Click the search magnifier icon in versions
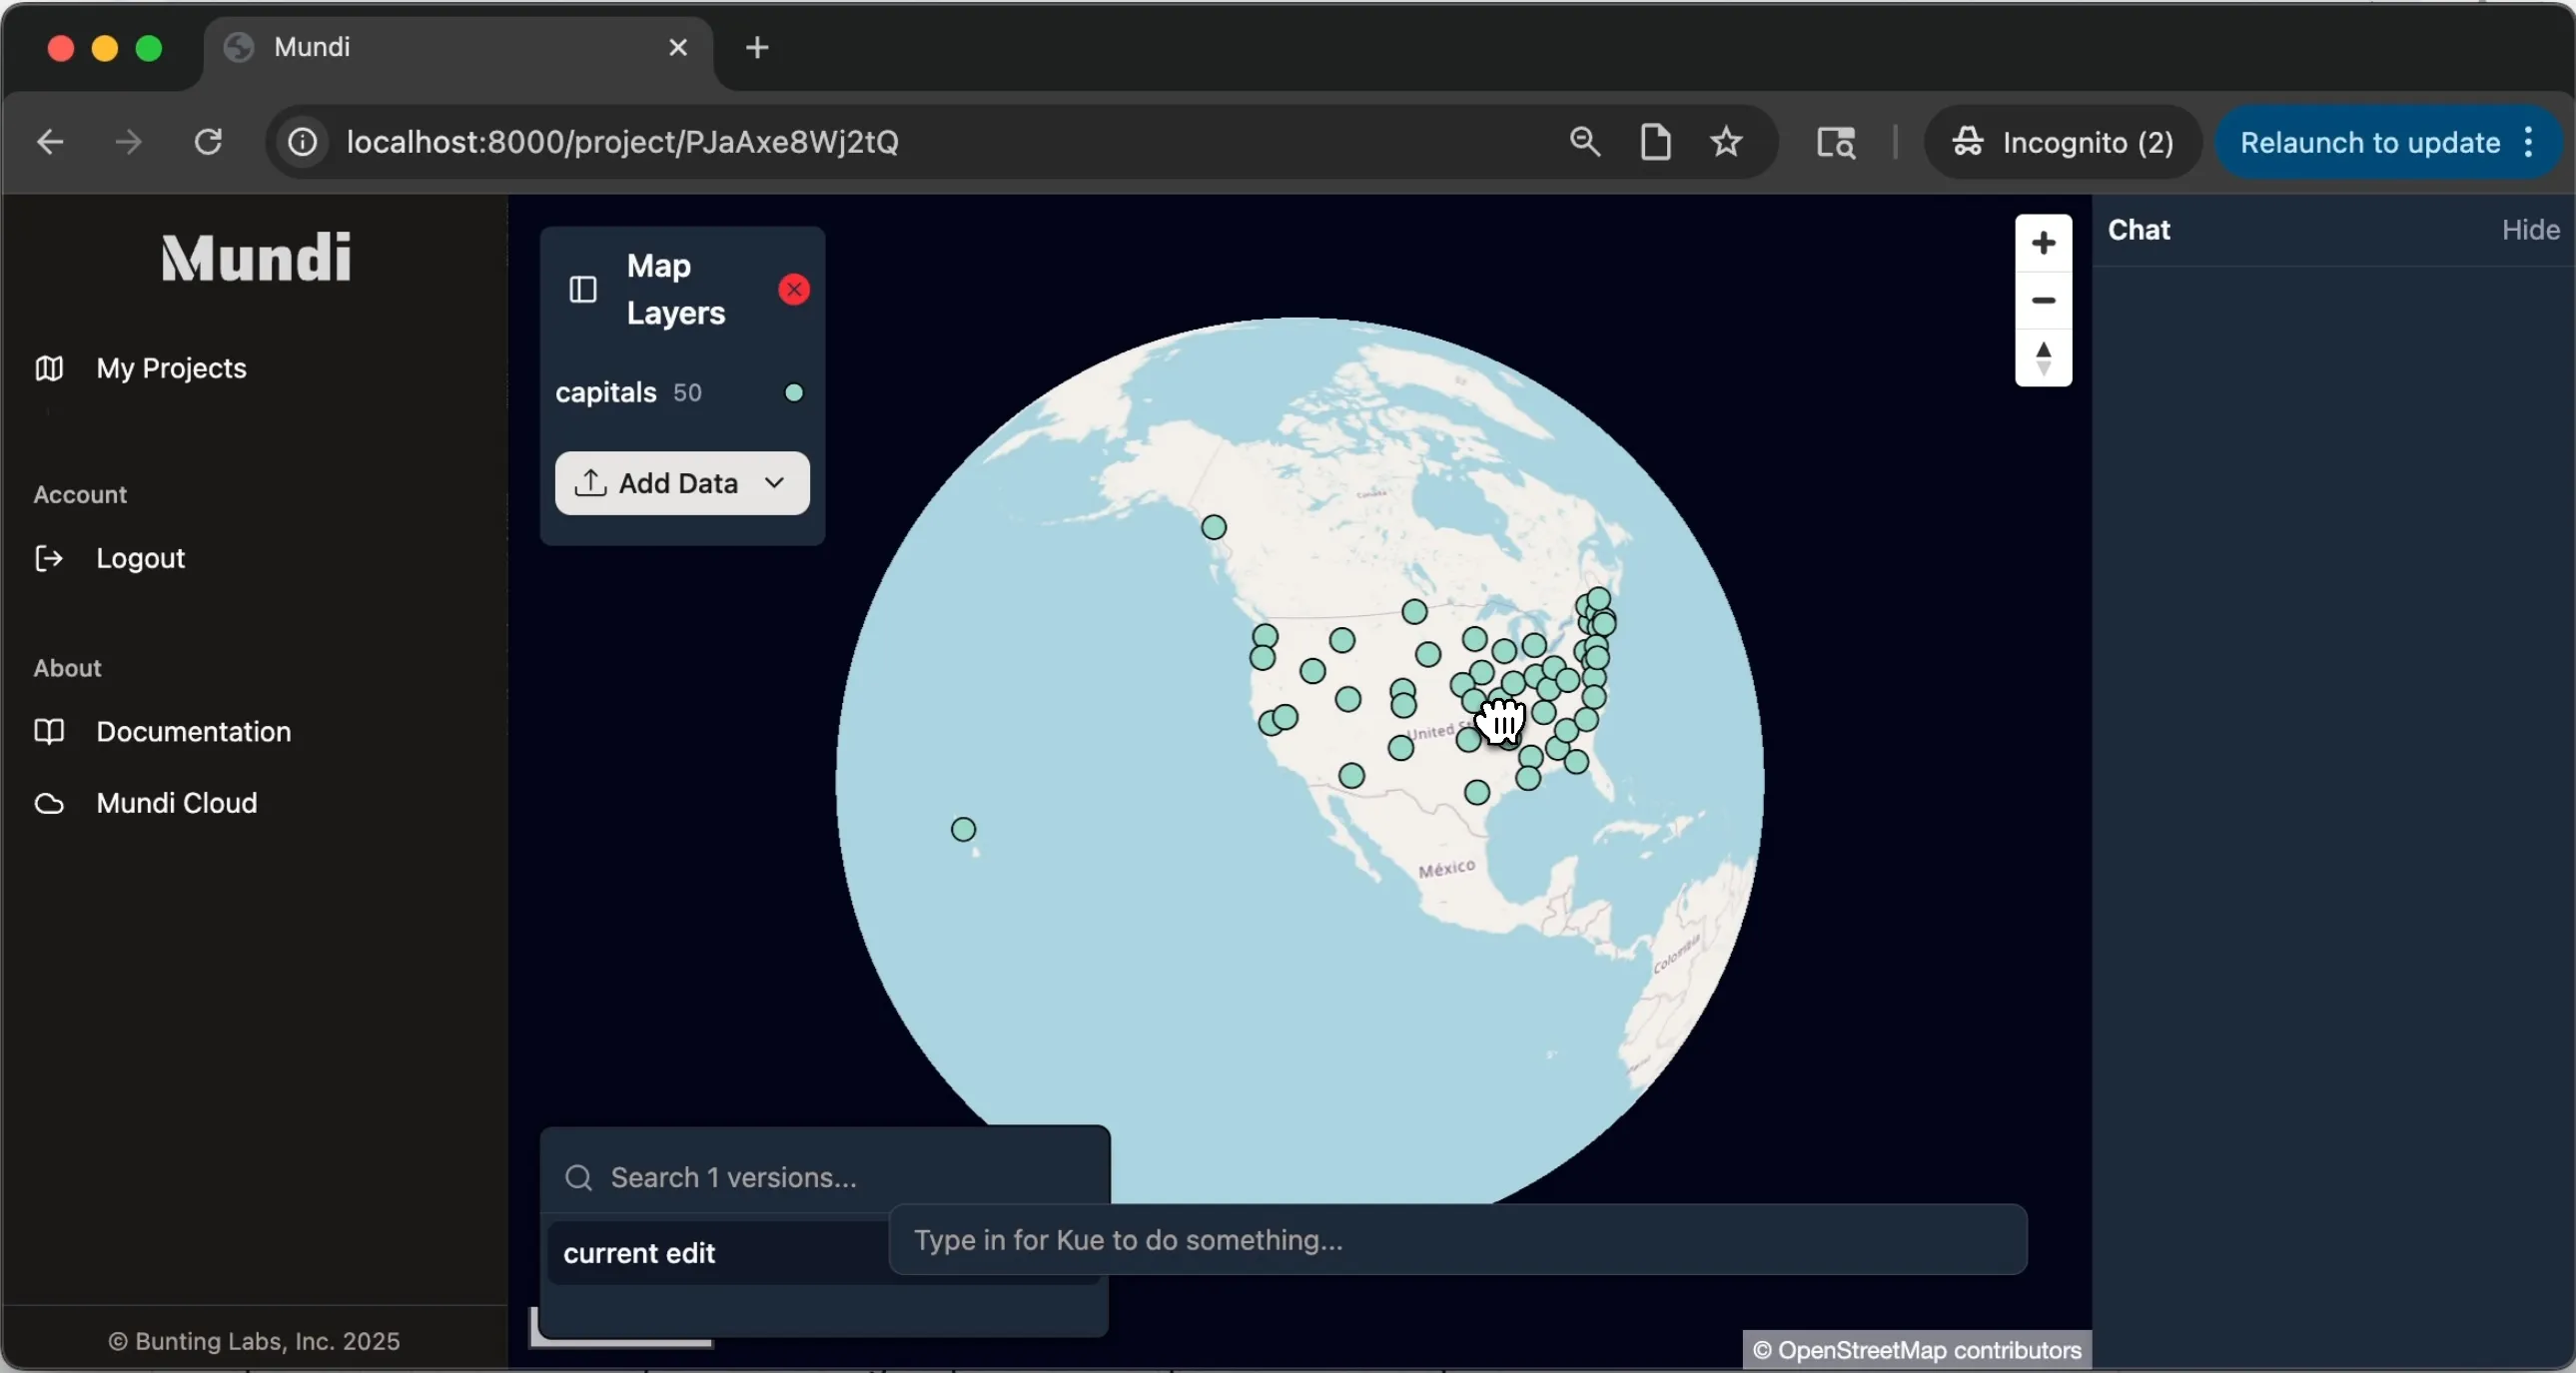 (x=578, y=1178)
